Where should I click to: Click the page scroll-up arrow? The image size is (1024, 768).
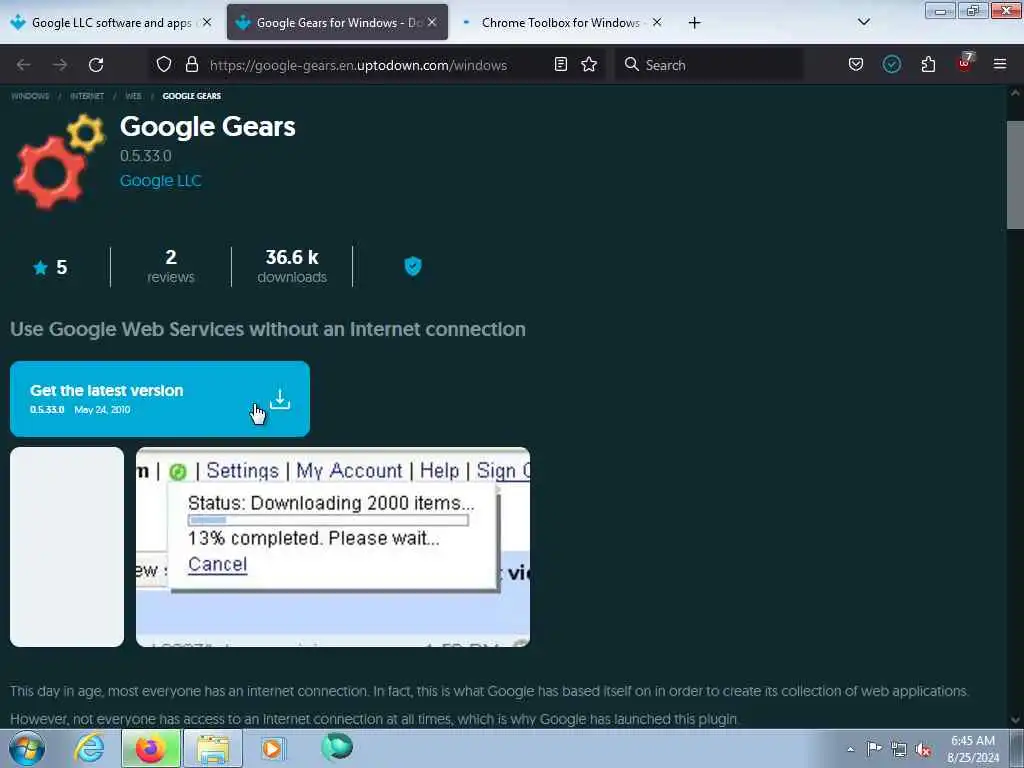[1015, 93]
